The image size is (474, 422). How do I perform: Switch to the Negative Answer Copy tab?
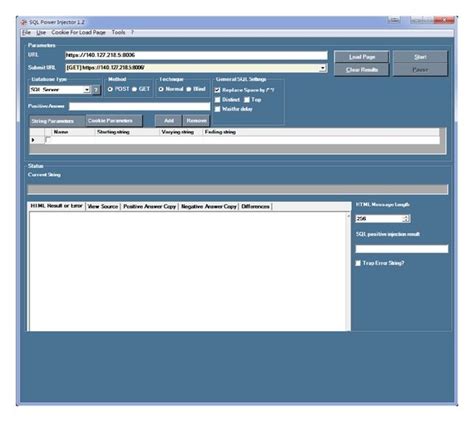click(x=209, y=207)
